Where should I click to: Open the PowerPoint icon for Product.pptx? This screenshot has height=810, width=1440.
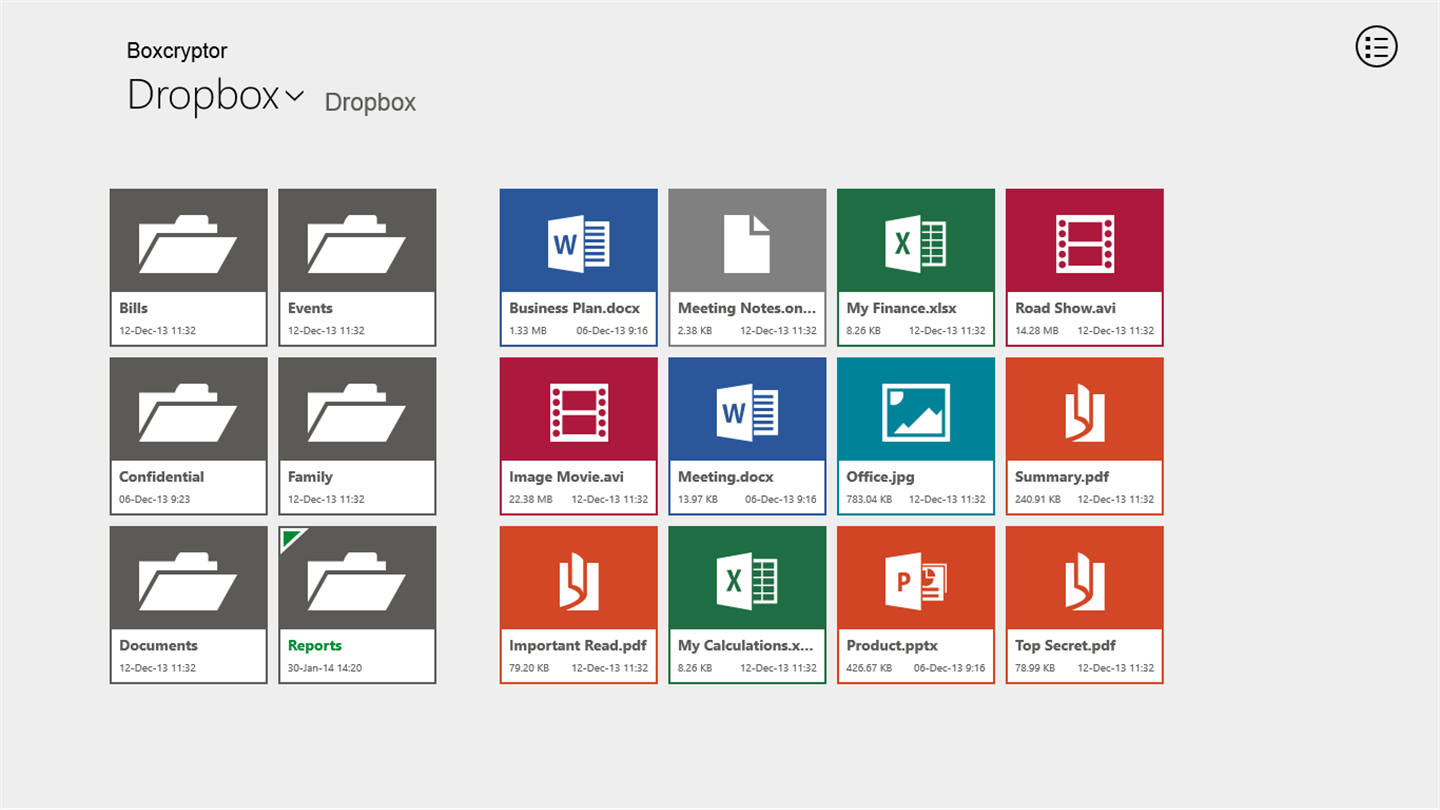pos(916,580)
